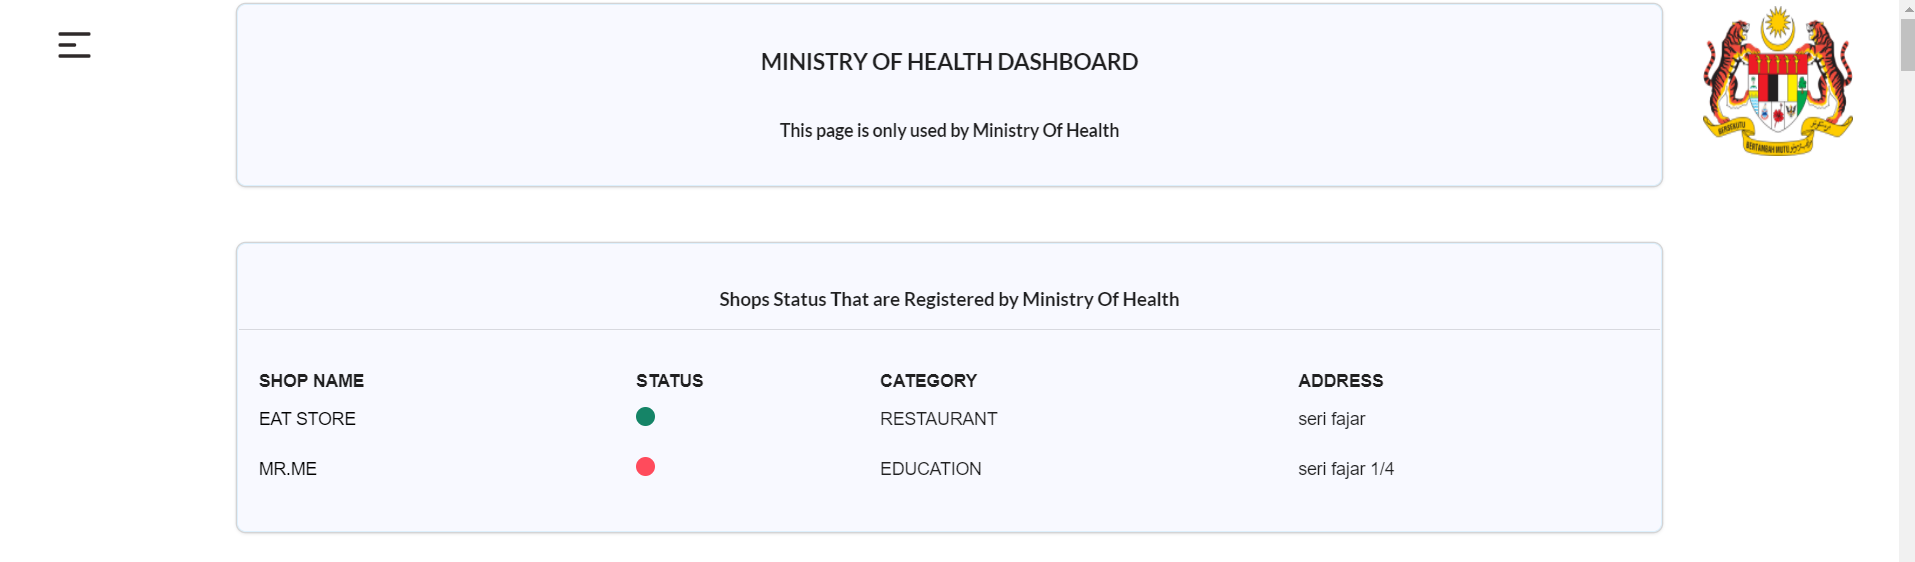Image resolution: width=1915 pixels, height=562 pixels.
Task: Click the EAT STORE shop name
Action: point(307,419)
